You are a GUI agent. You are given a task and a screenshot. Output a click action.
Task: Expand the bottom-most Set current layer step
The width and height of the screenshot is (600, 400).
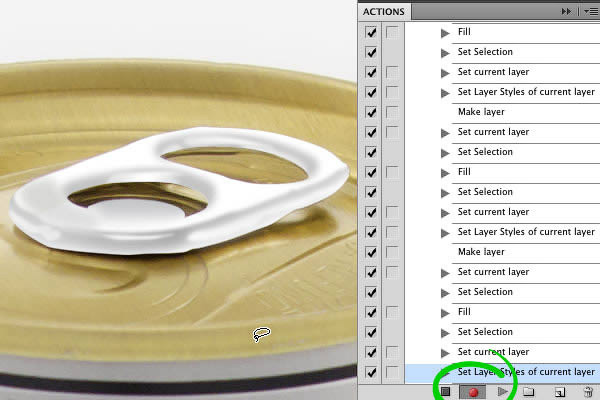[x=445, y=353]
